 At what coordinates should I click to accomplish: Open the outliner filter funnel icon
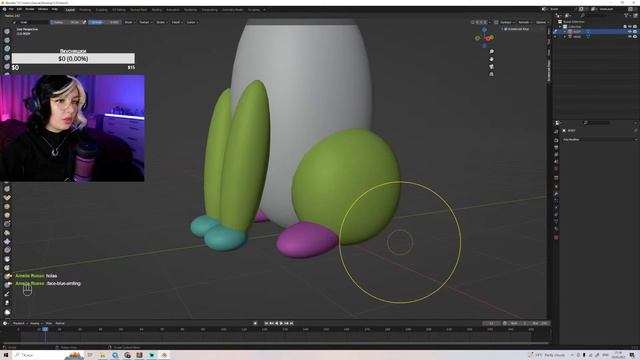pos(626,16)
